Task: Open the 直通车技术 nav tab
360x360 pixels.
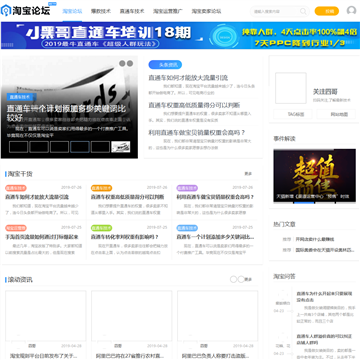Action: (132, 11)
